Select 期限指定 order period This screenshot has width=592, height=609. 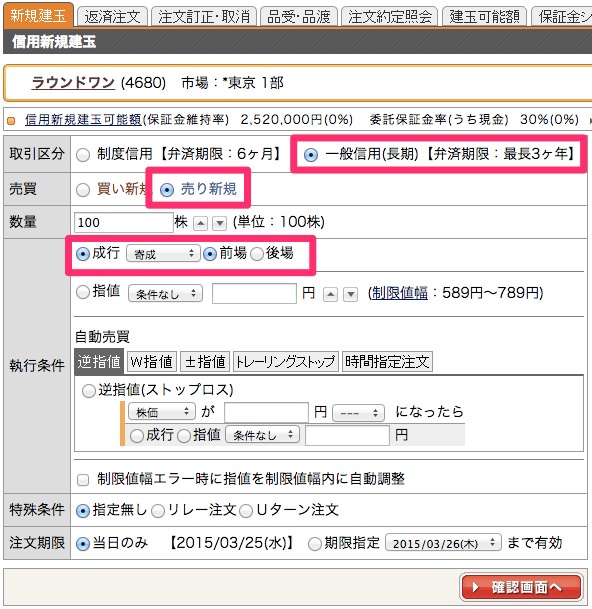(x=315, y=544)
